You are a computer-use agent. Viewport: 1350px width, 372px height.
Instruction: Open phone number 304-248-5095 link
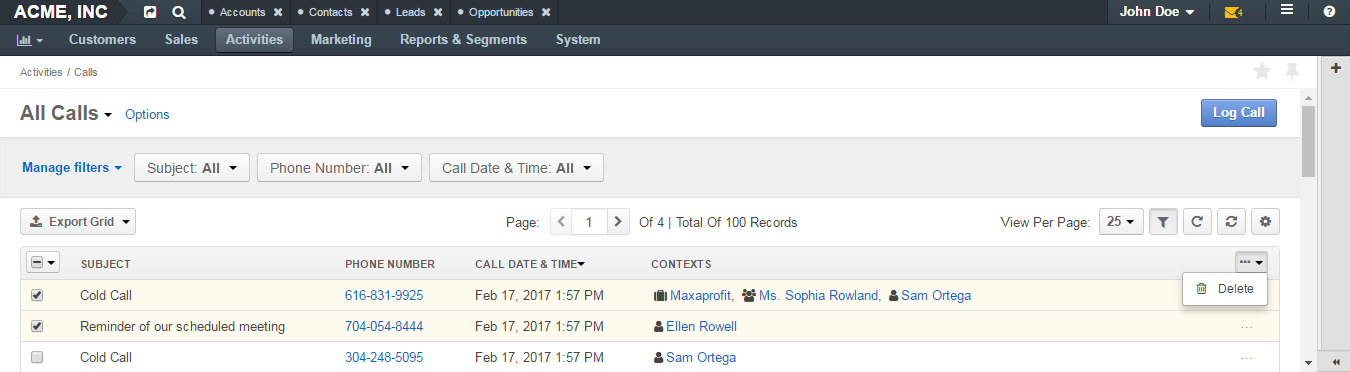pos(384,357)
